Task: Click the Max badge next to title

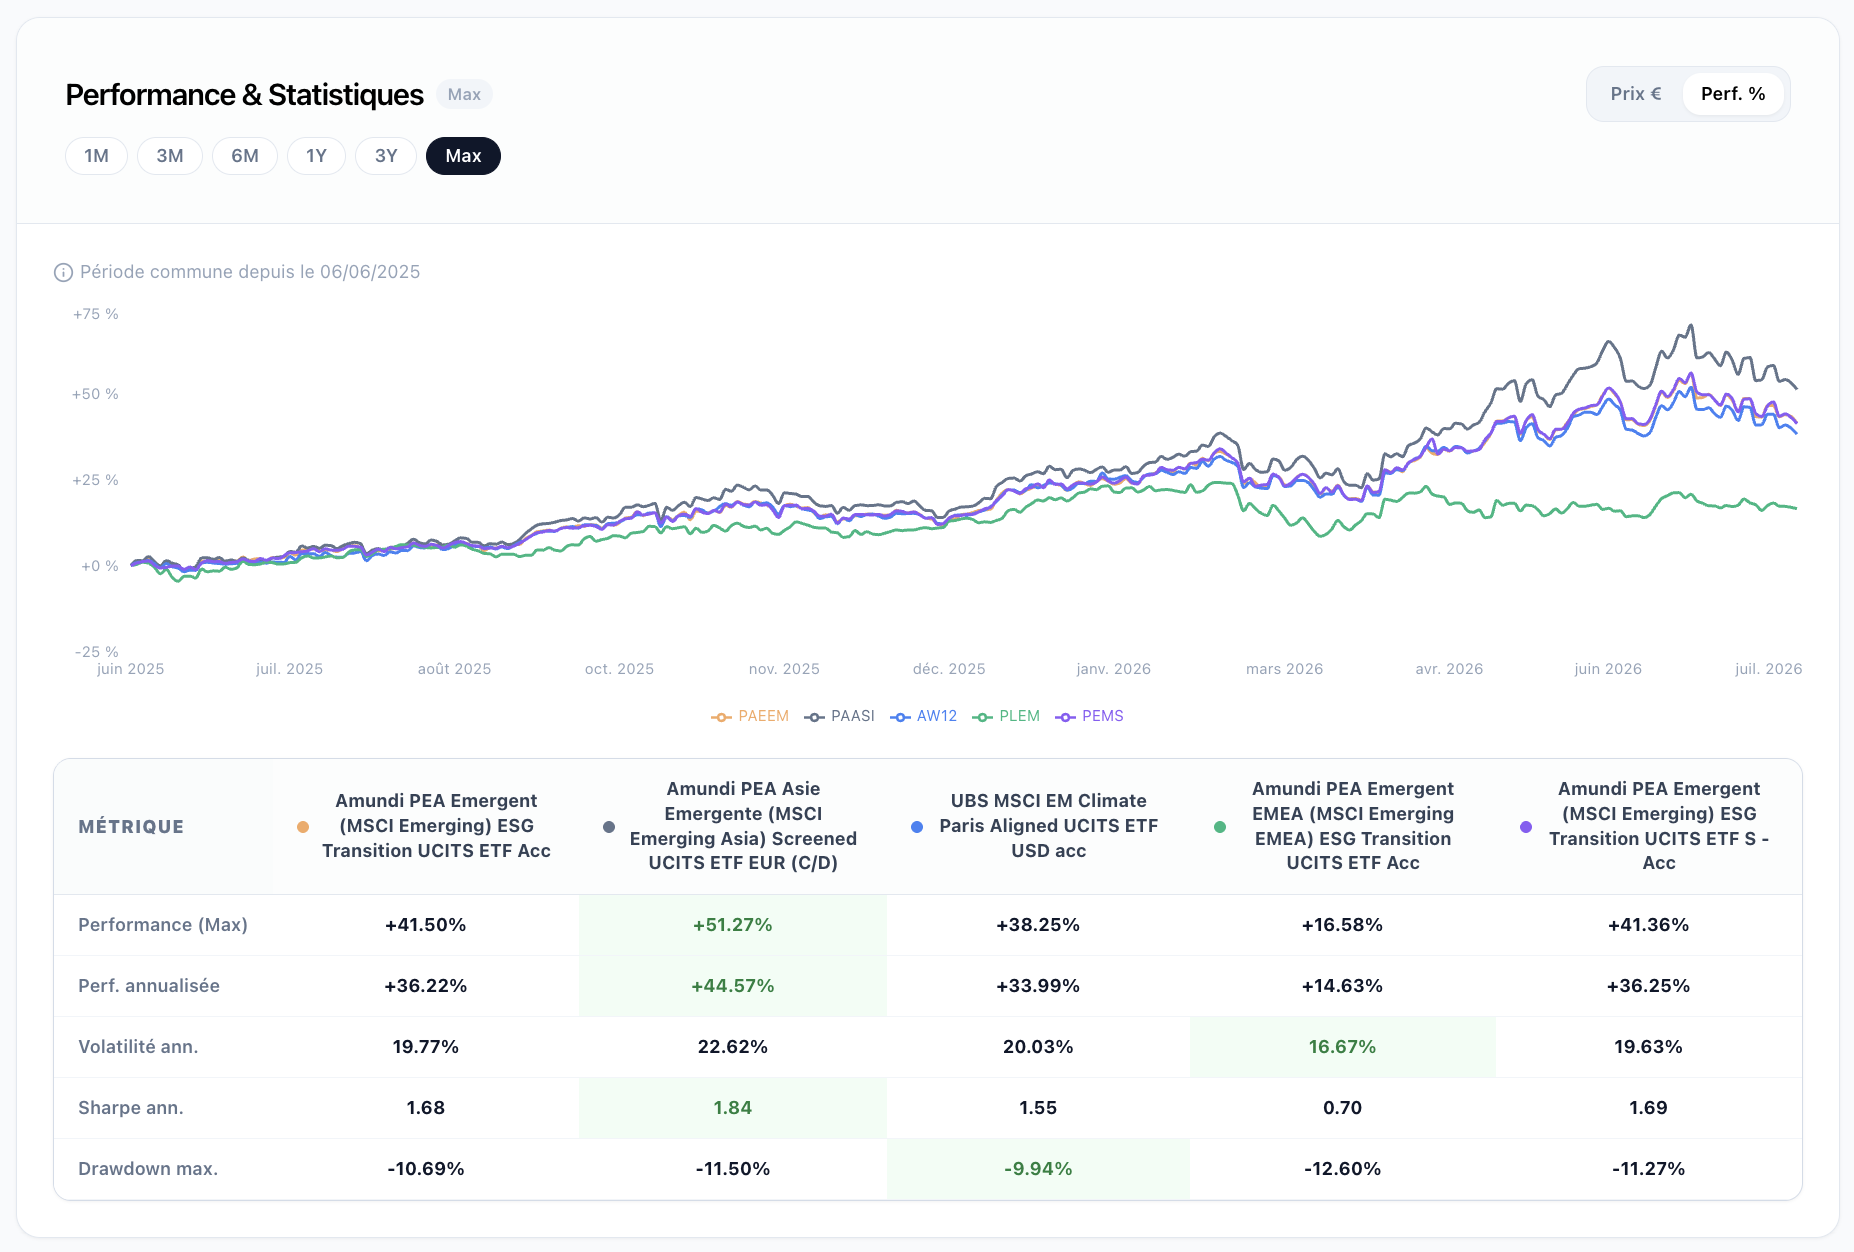Action: click(x=464, y=94)
